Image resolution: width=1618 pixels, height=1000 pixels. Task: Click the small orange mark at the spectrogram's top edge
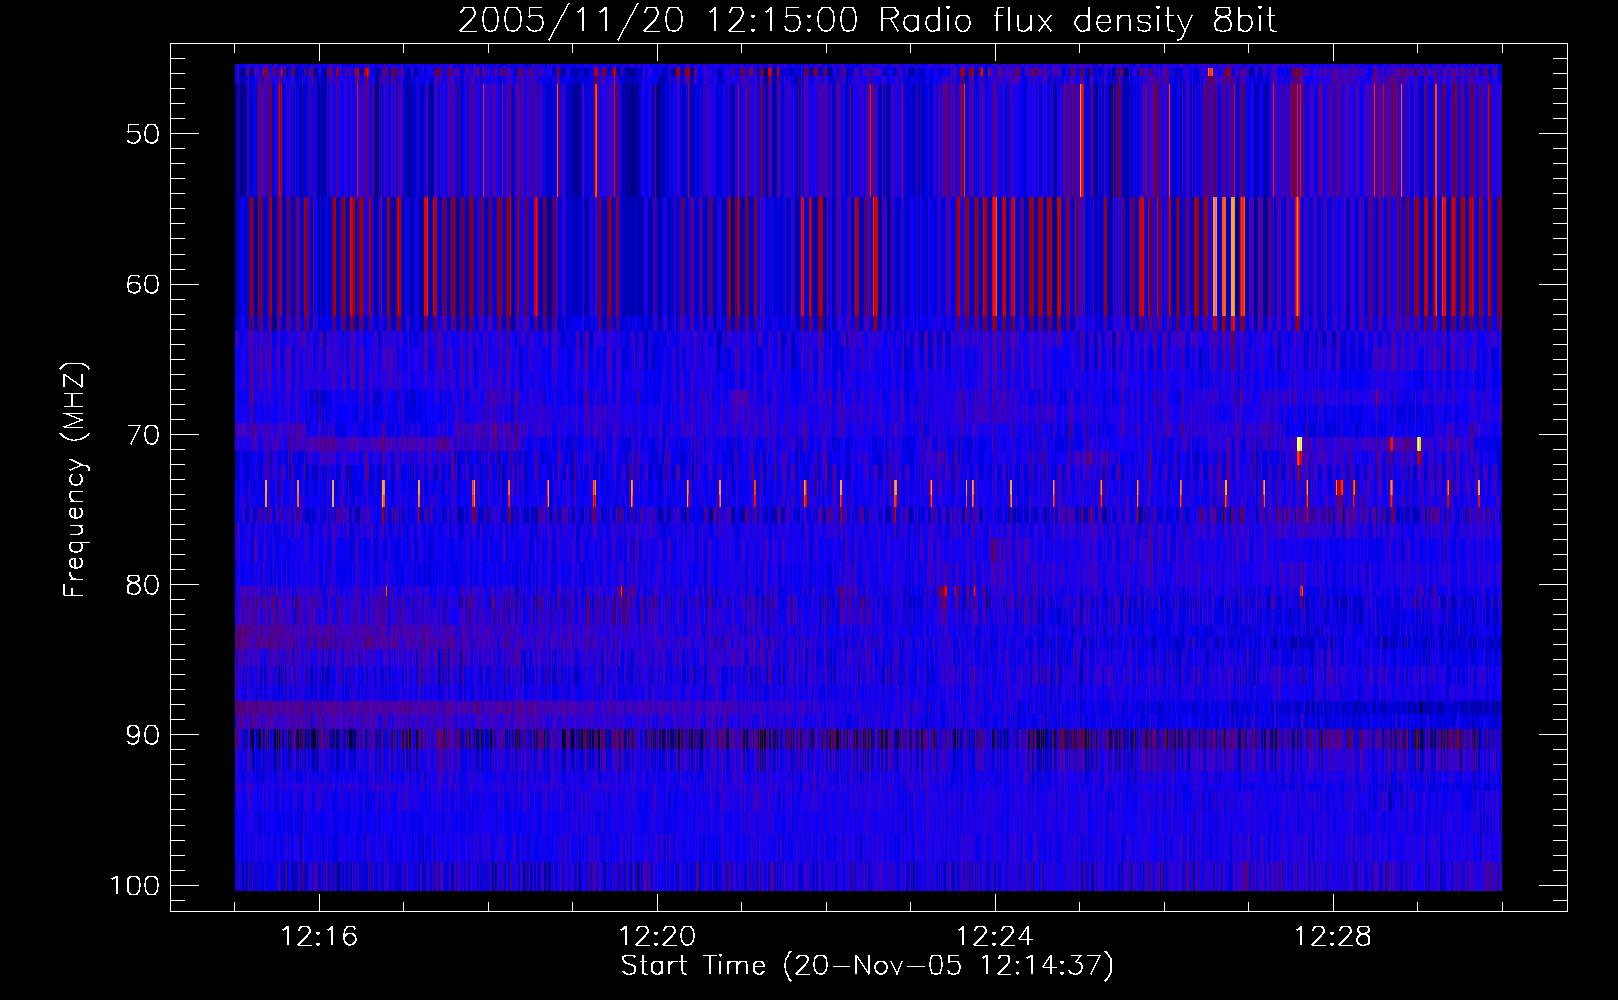coord(1210,72)
